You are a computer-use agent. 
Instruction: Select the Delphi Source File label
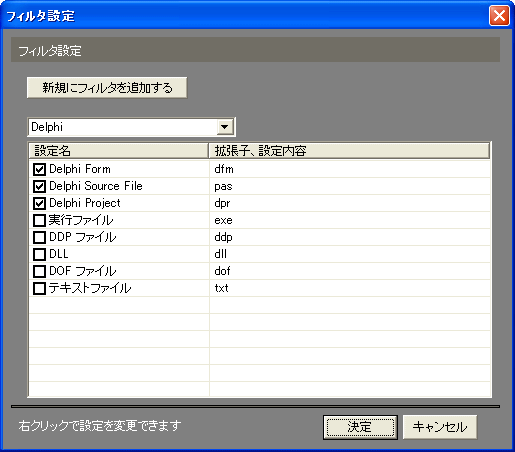pyautogui.click(x=96, y=186)
